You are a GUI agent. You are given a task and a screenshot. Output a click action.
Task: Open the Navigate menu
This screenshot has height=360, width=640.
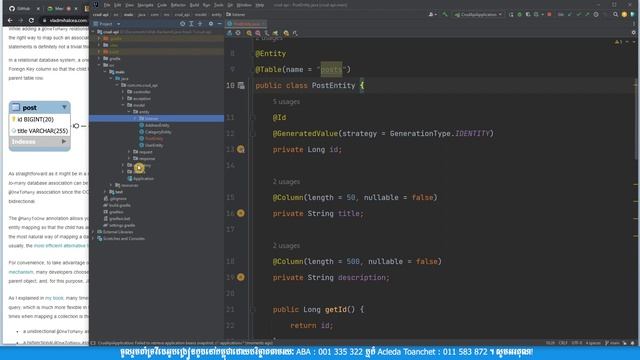tap(145, 5)
